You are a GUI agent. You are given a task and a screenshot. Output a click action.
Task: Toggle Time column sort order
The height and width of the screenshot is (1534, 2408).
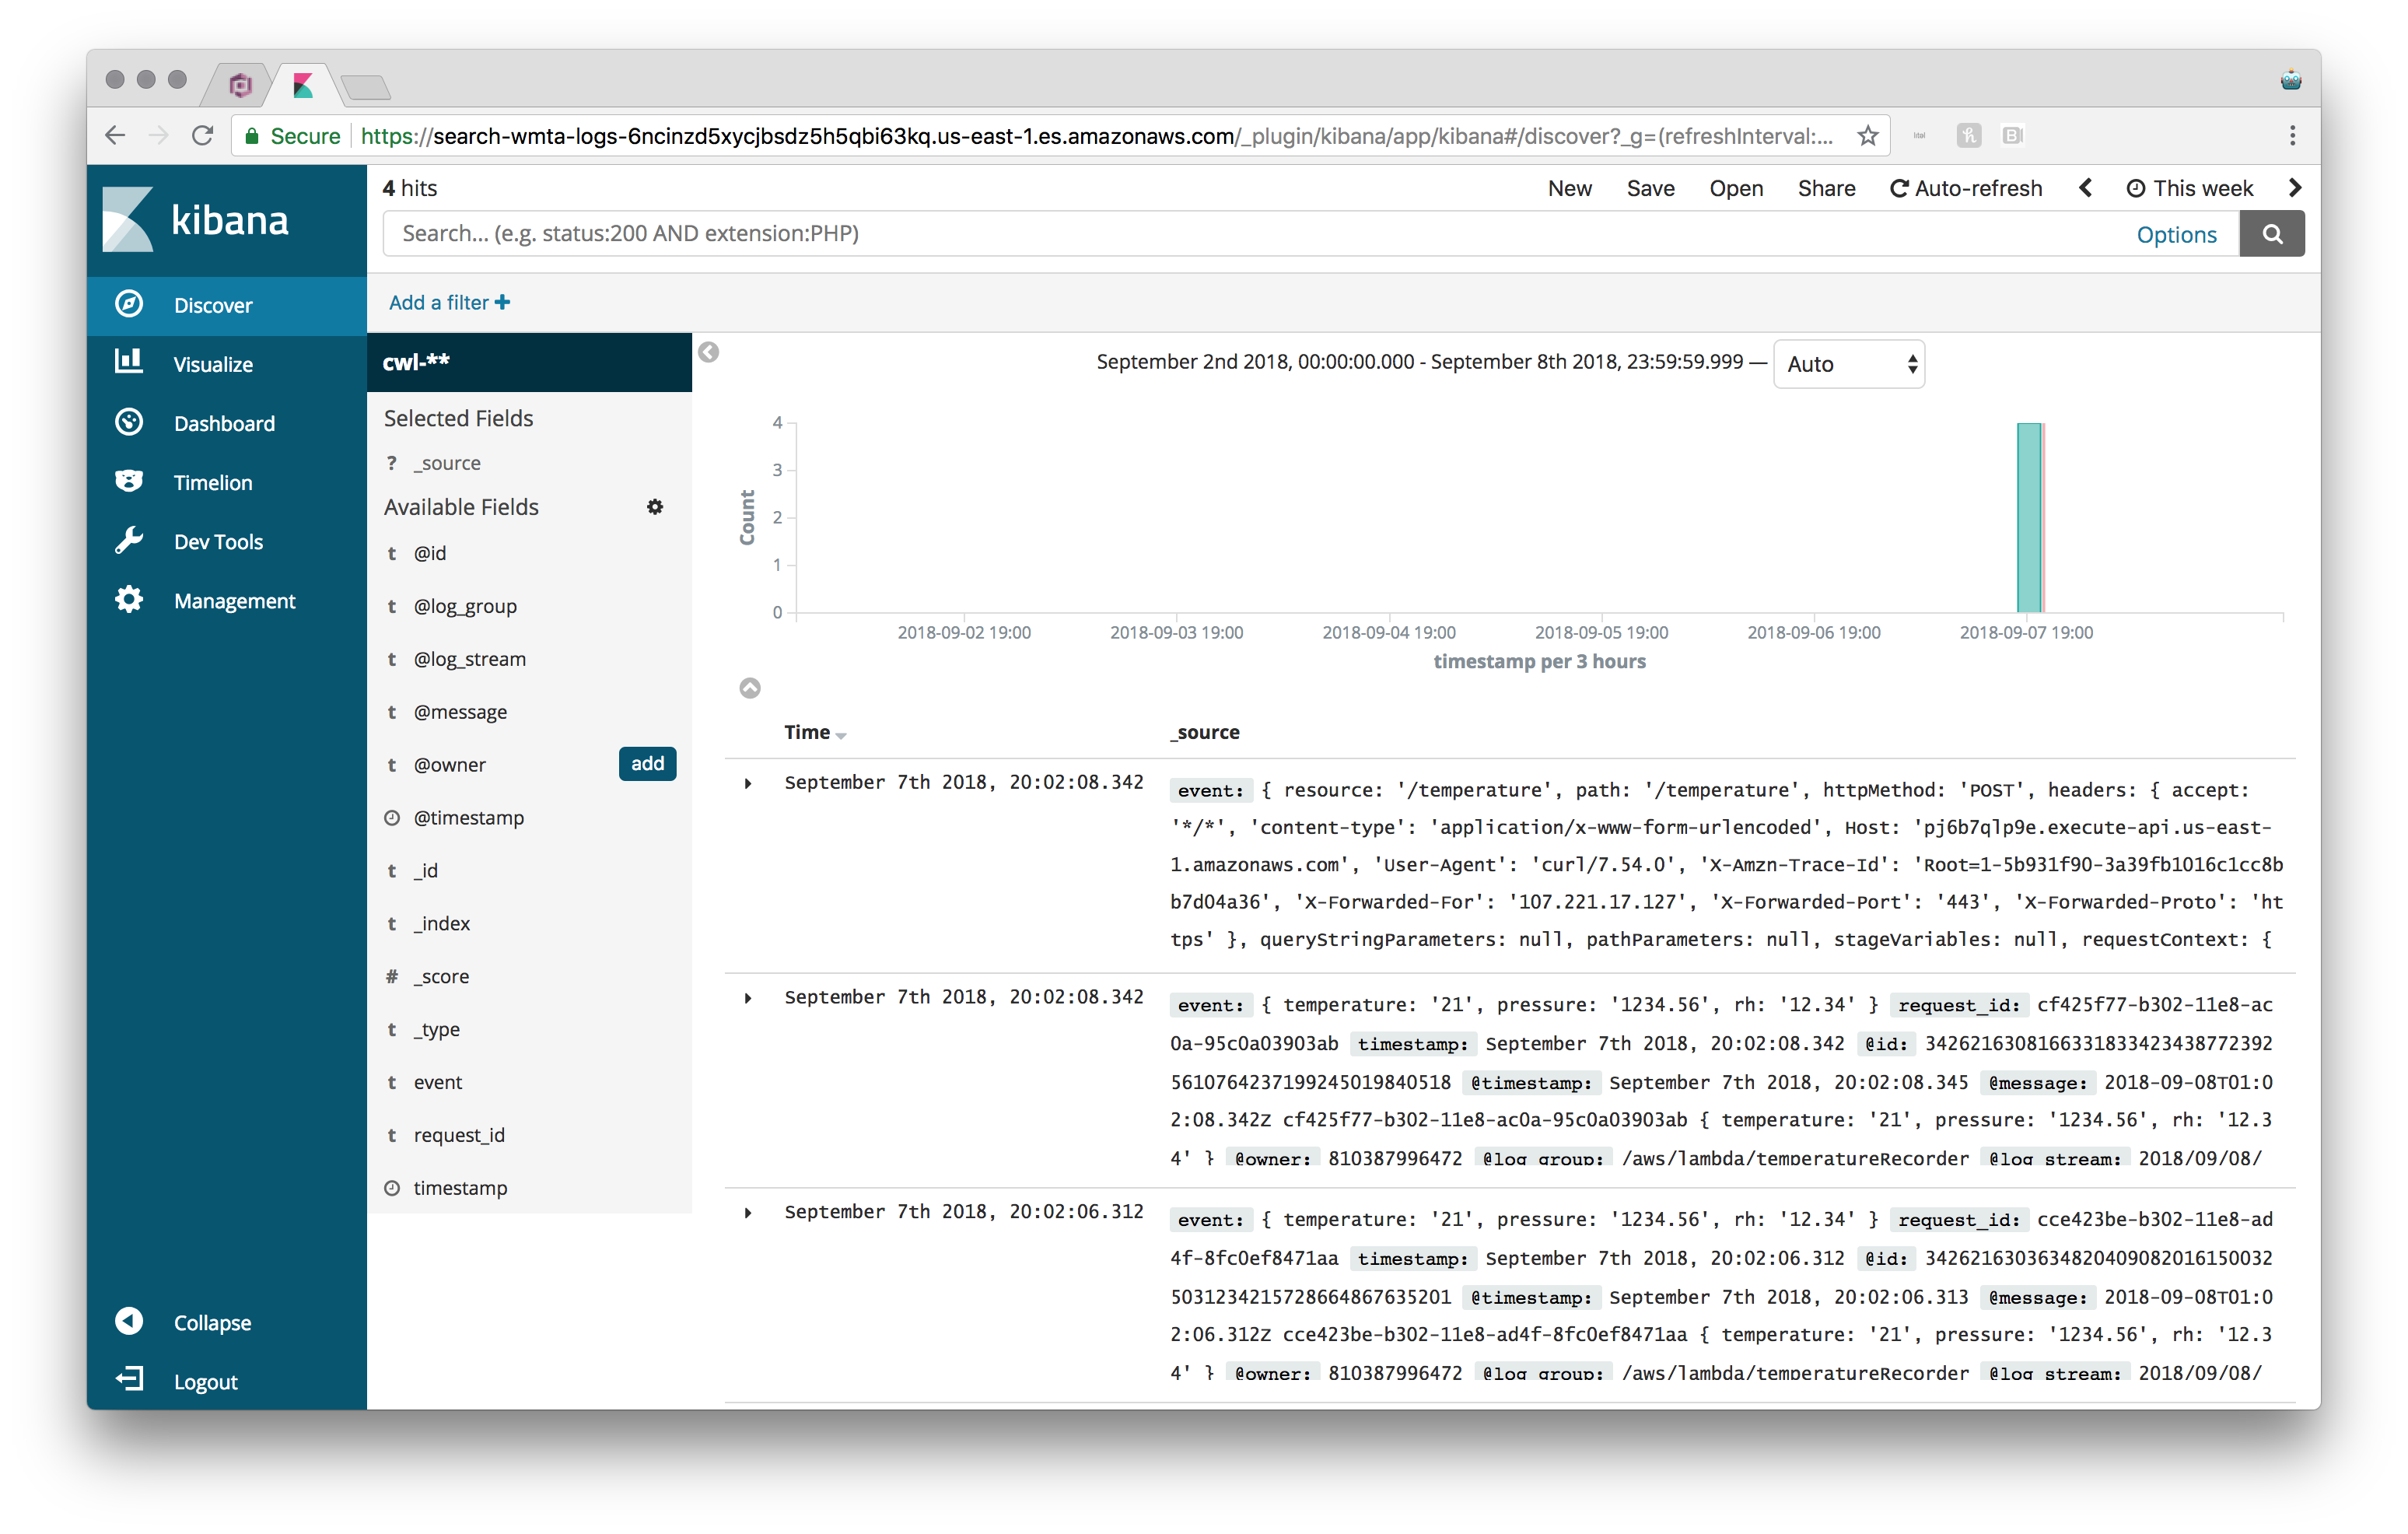click(x=840, y=735)
